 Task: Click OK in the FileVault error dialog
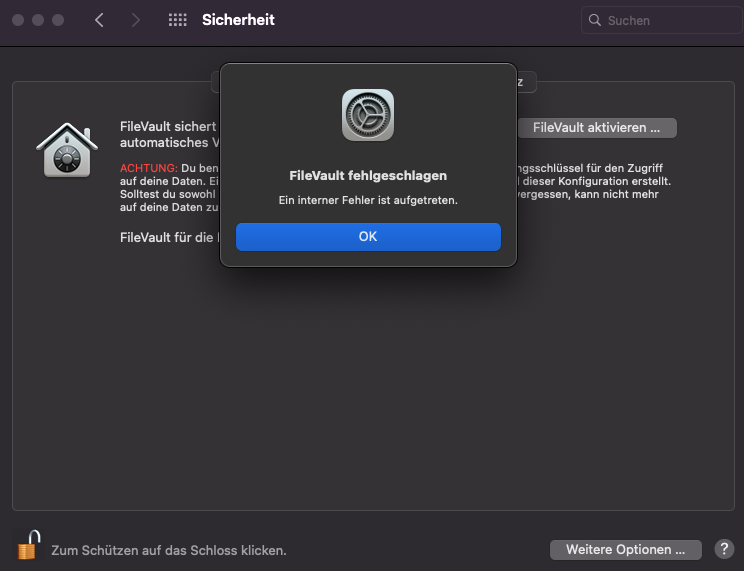(x=368, y=237)
